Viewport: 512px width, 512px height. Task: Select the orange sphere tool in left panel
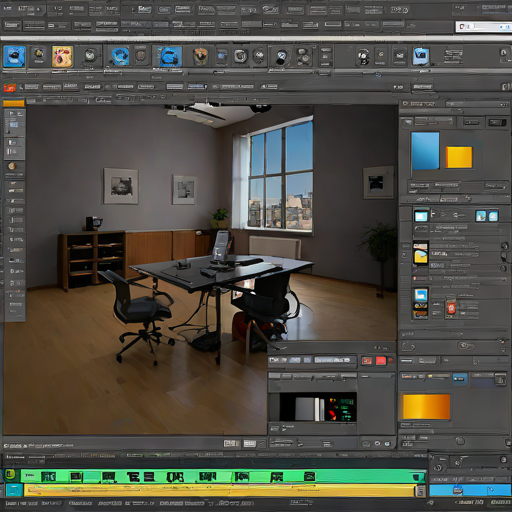click(12, 166)
